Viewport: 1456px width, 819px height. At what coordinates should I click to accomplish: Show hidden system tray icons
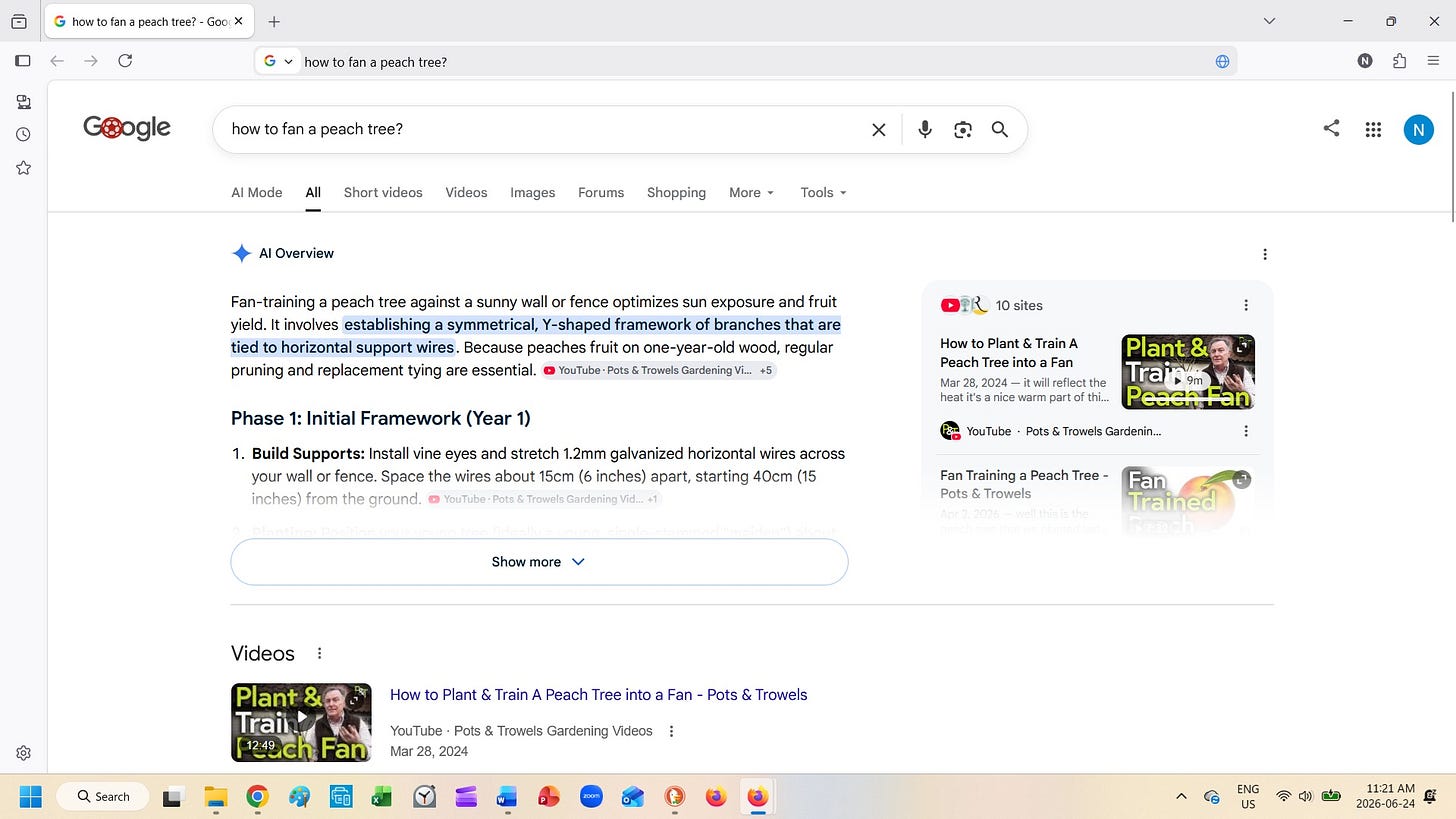click(1181, 797)
